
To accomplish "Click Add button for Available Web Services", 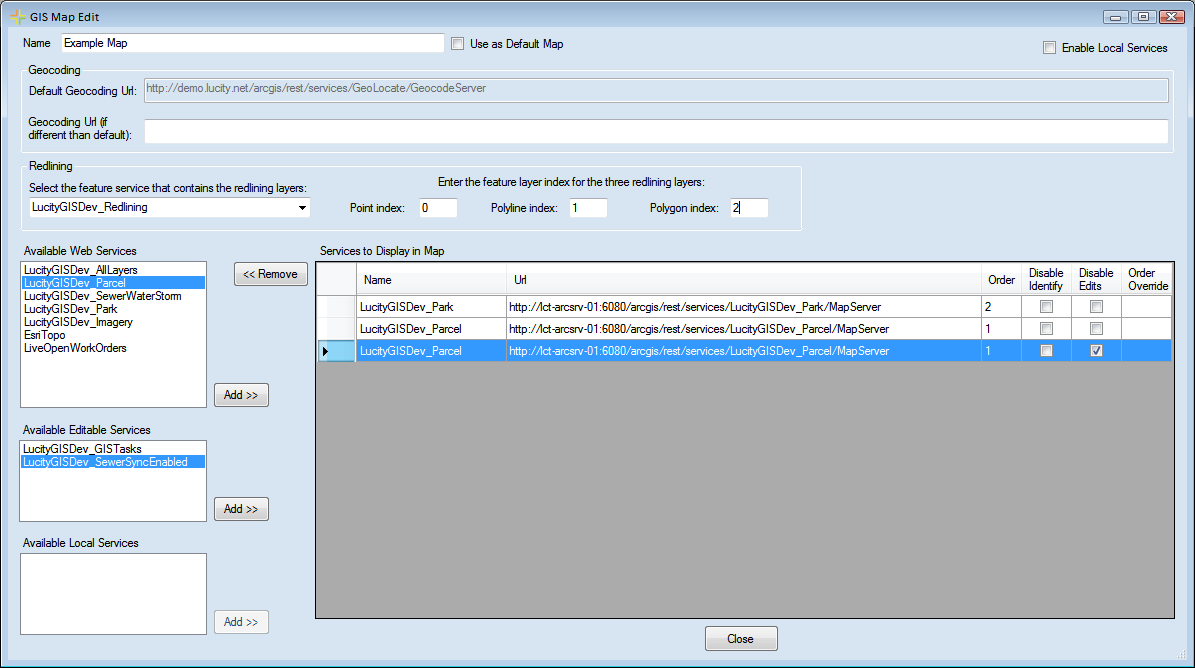I will click(241, 395).
